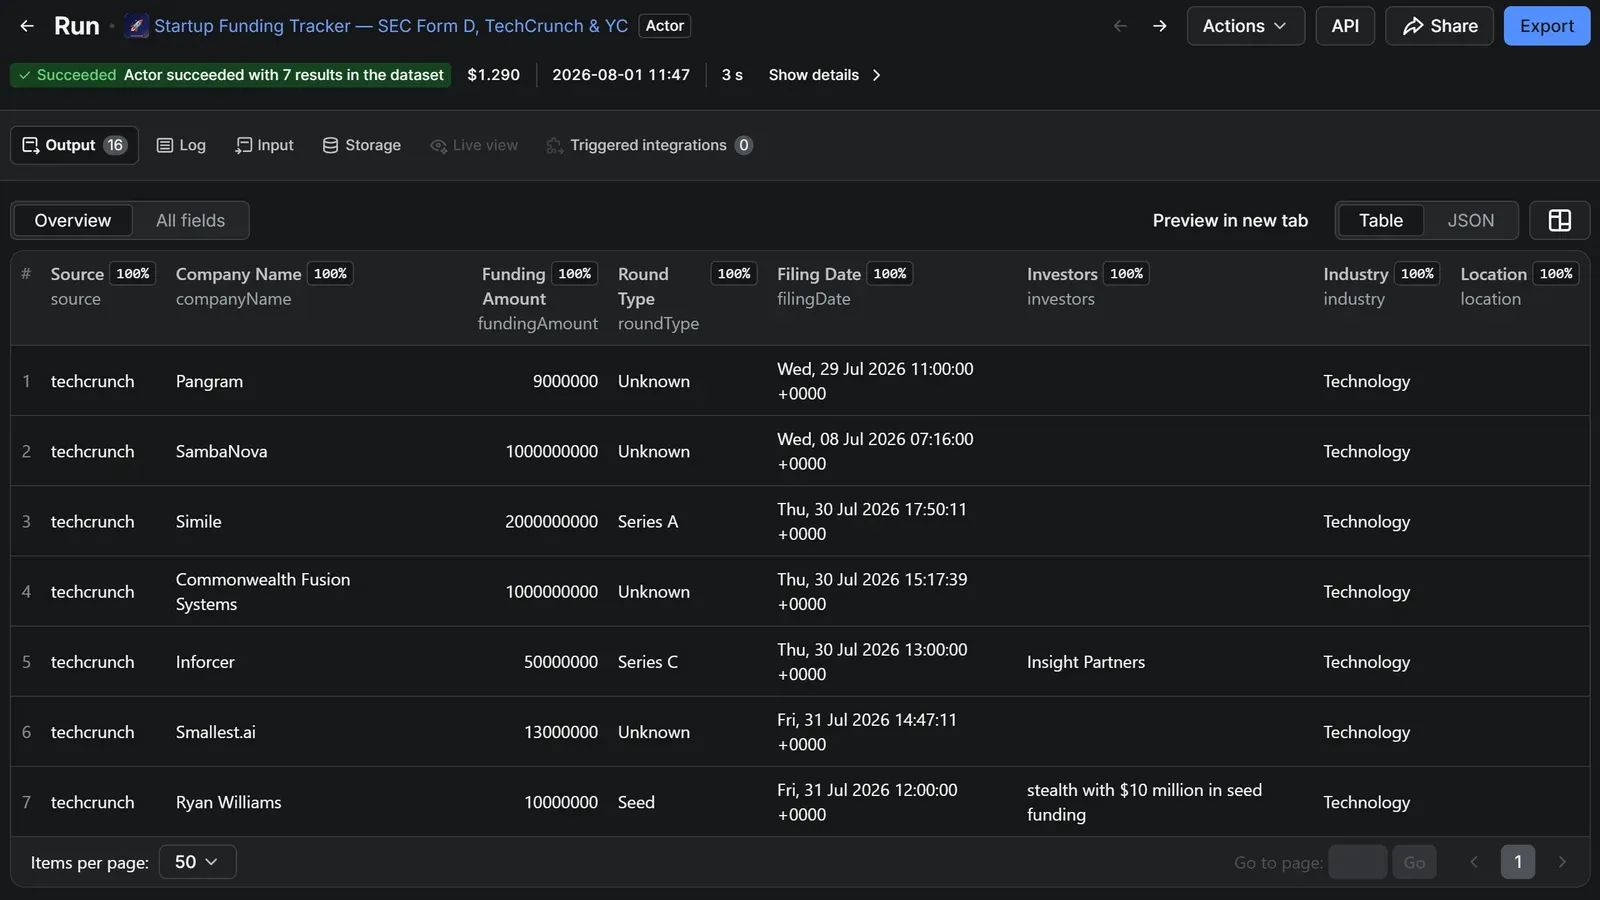Click the Series C round type
Image resolution: width=1600 pixels, height=900 pixels.
pyautogui.click(x=648, y=662)
